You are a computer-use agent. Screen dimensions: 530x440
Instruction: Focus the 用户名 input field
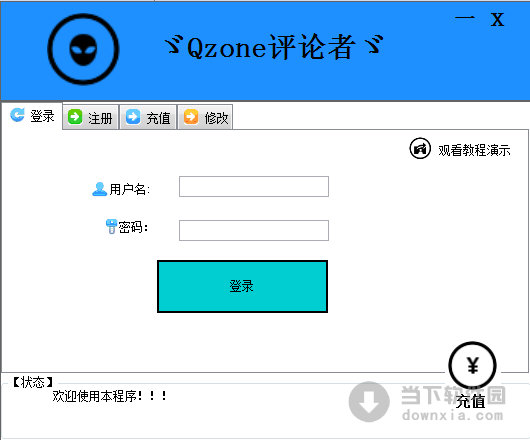(254, 186)
